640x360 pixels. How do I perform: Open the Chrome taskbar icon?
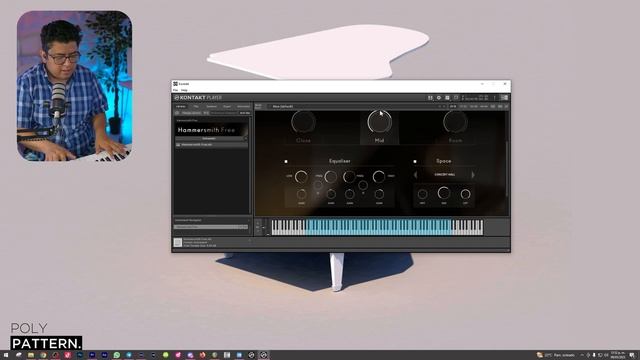coord(43,355)
